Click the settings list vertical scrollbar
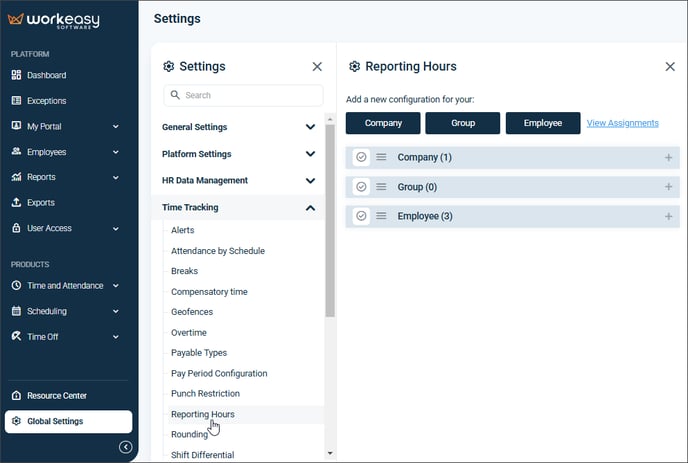 pyautogui.click(x=330, y=220)
